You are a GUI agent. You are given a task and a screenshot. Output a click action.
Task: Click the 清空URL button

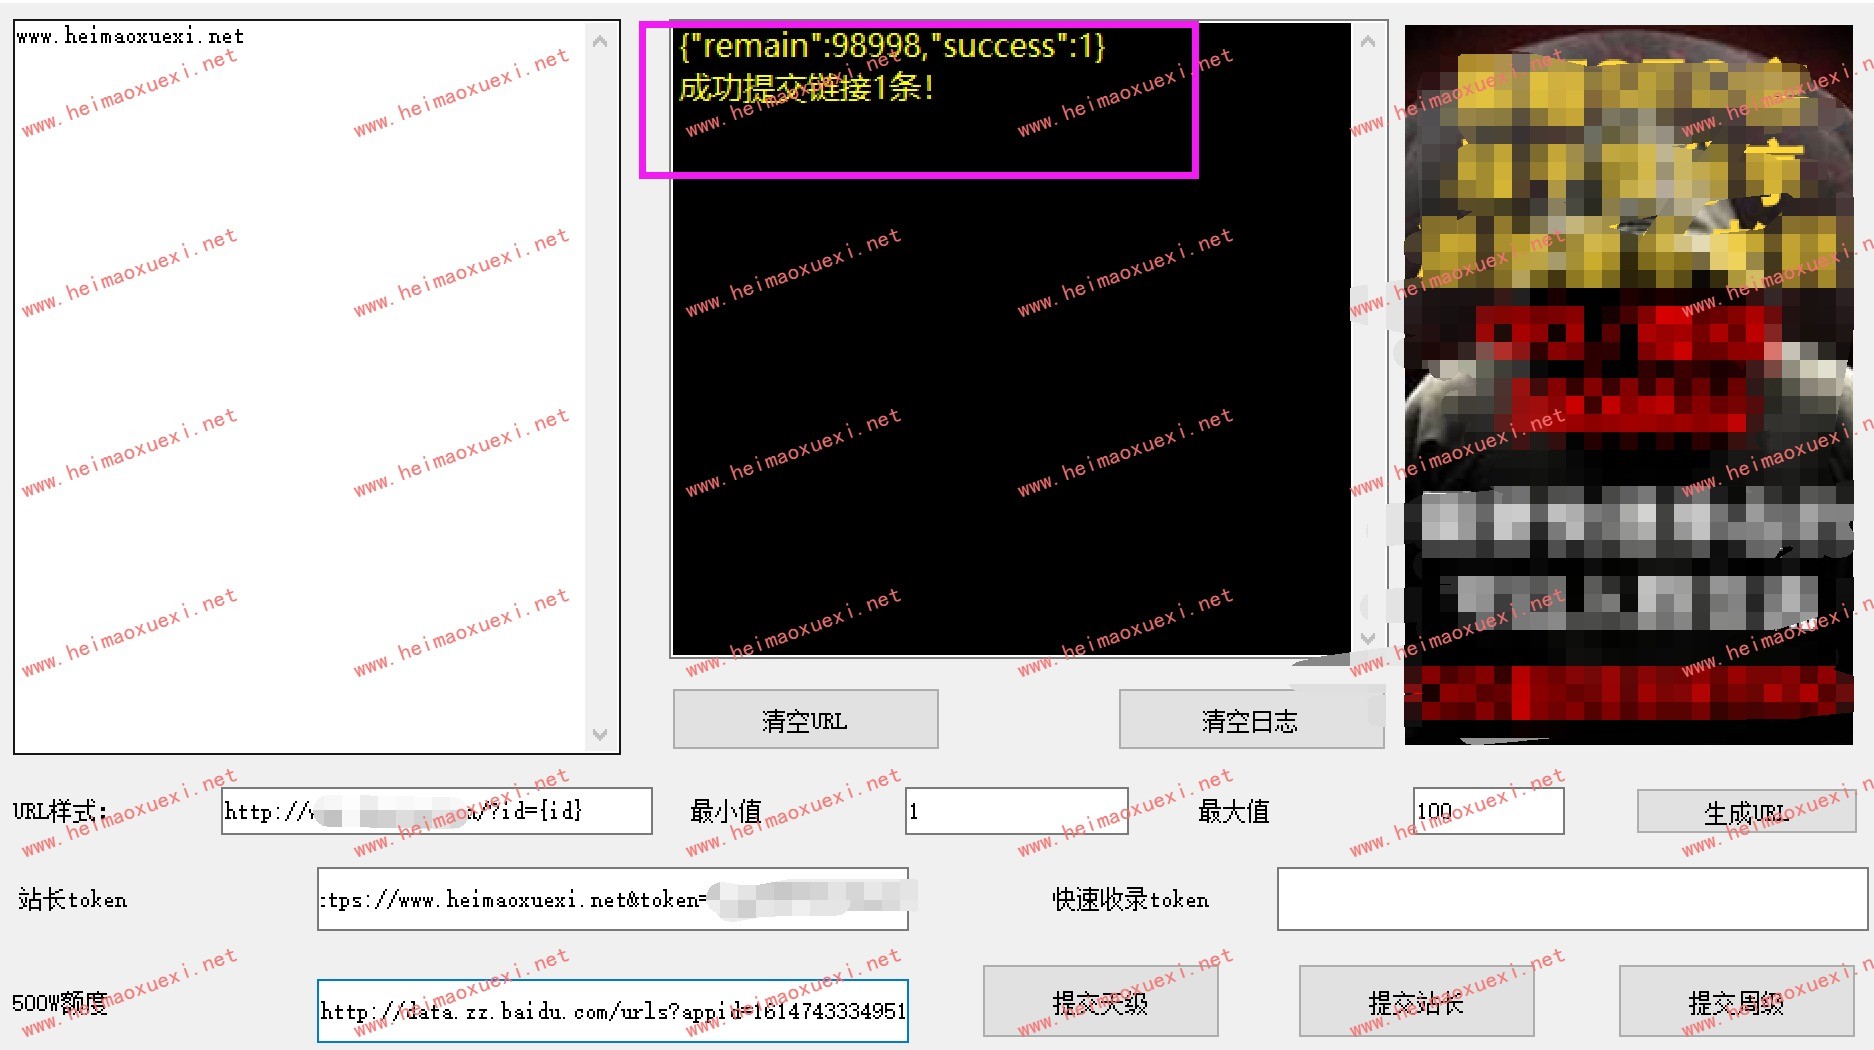pos(805,719)
